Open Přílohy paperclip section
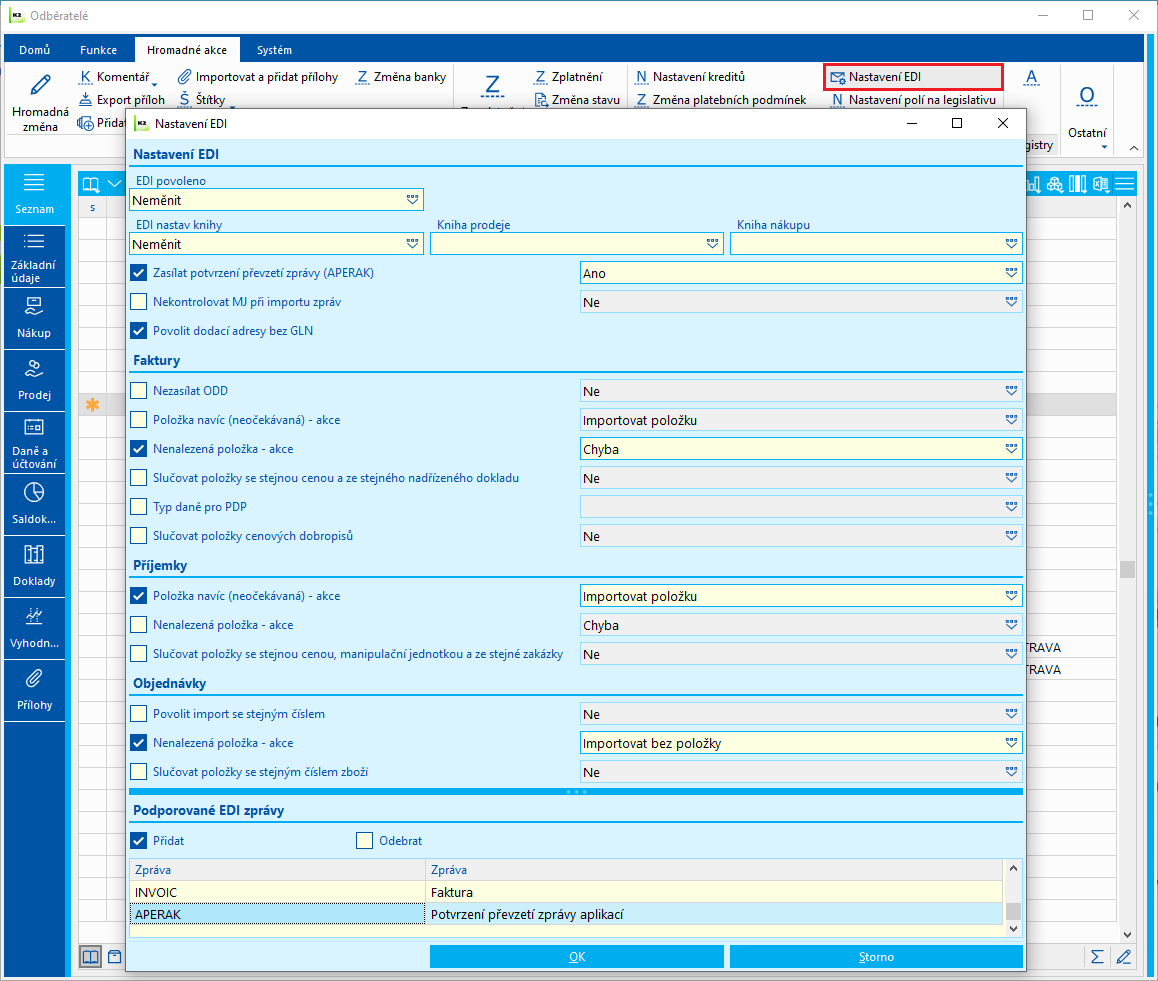Image resolution: width=1158 pixels, height=981 pixels. [x=34, y=691]
